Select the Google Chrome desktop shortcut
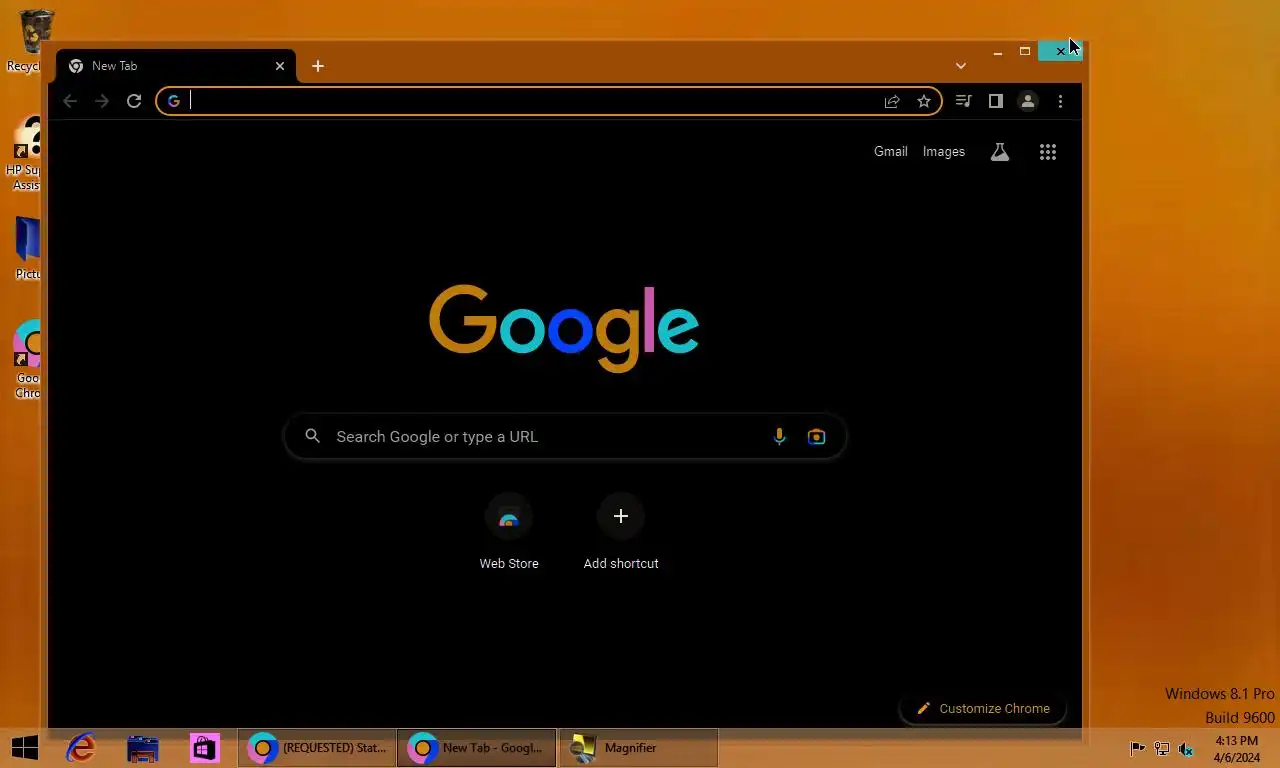1280x768 pixels. pyautogui.click(x=28, y=360)
